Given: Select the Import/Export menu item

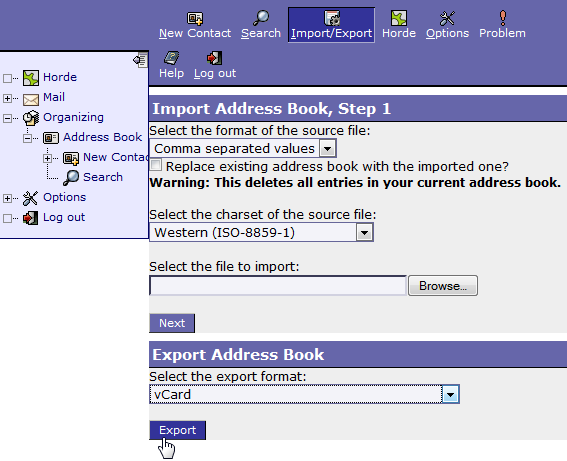Looking at the screenshot, I should [x=331, y=25].
